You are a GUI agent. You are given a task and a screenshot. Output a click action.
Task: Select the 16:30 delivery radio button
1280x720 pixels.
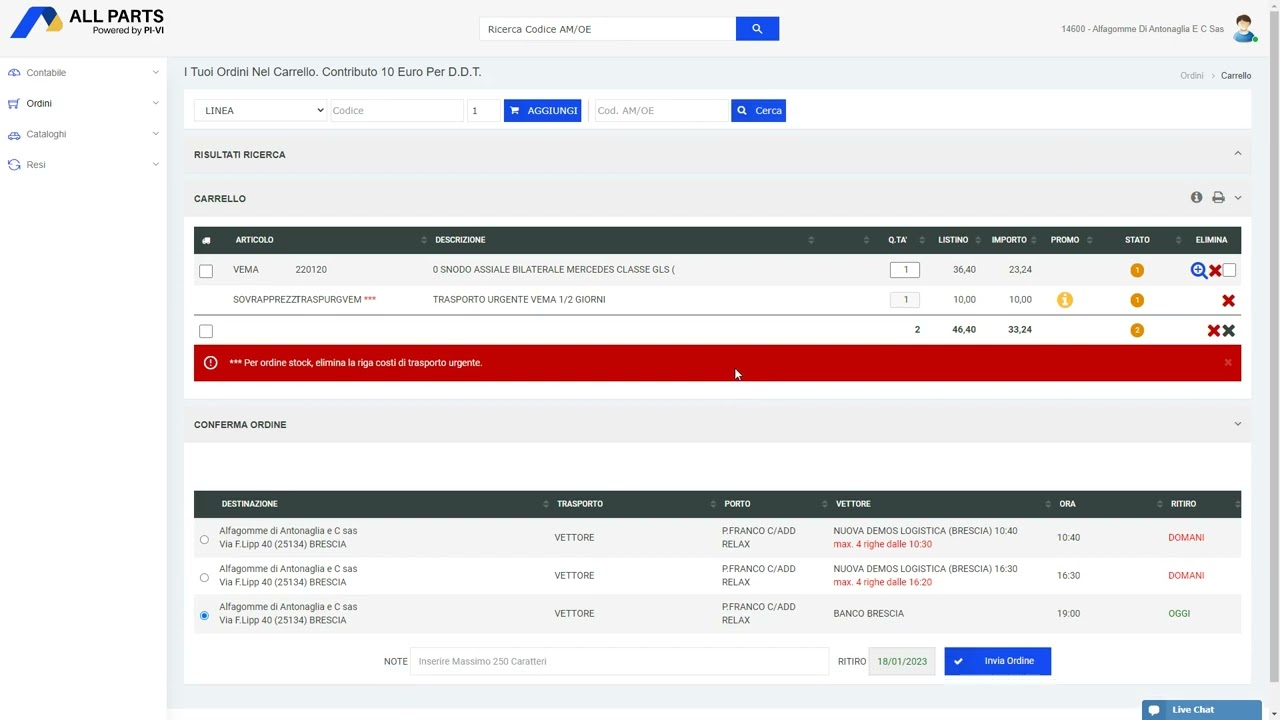click(204, 577)
